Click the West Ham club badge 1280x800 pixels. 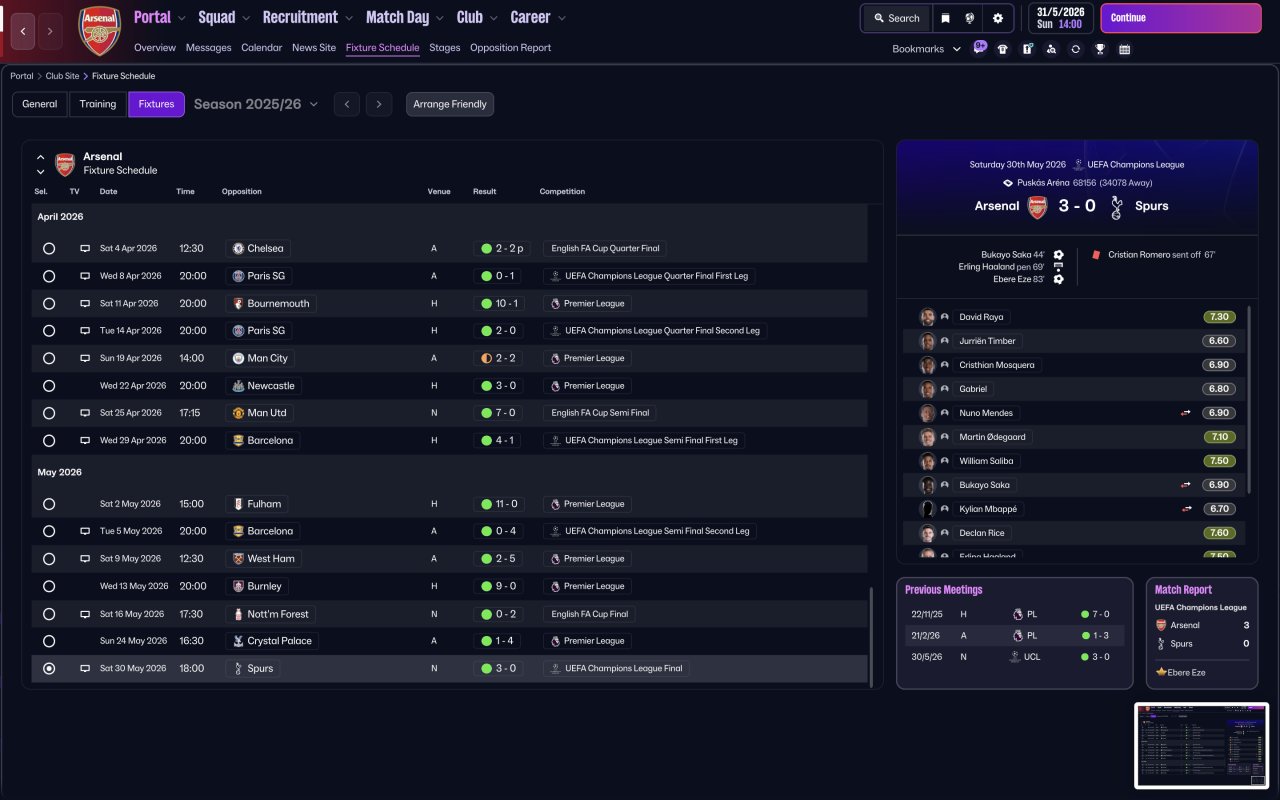(x=238, y=559)
